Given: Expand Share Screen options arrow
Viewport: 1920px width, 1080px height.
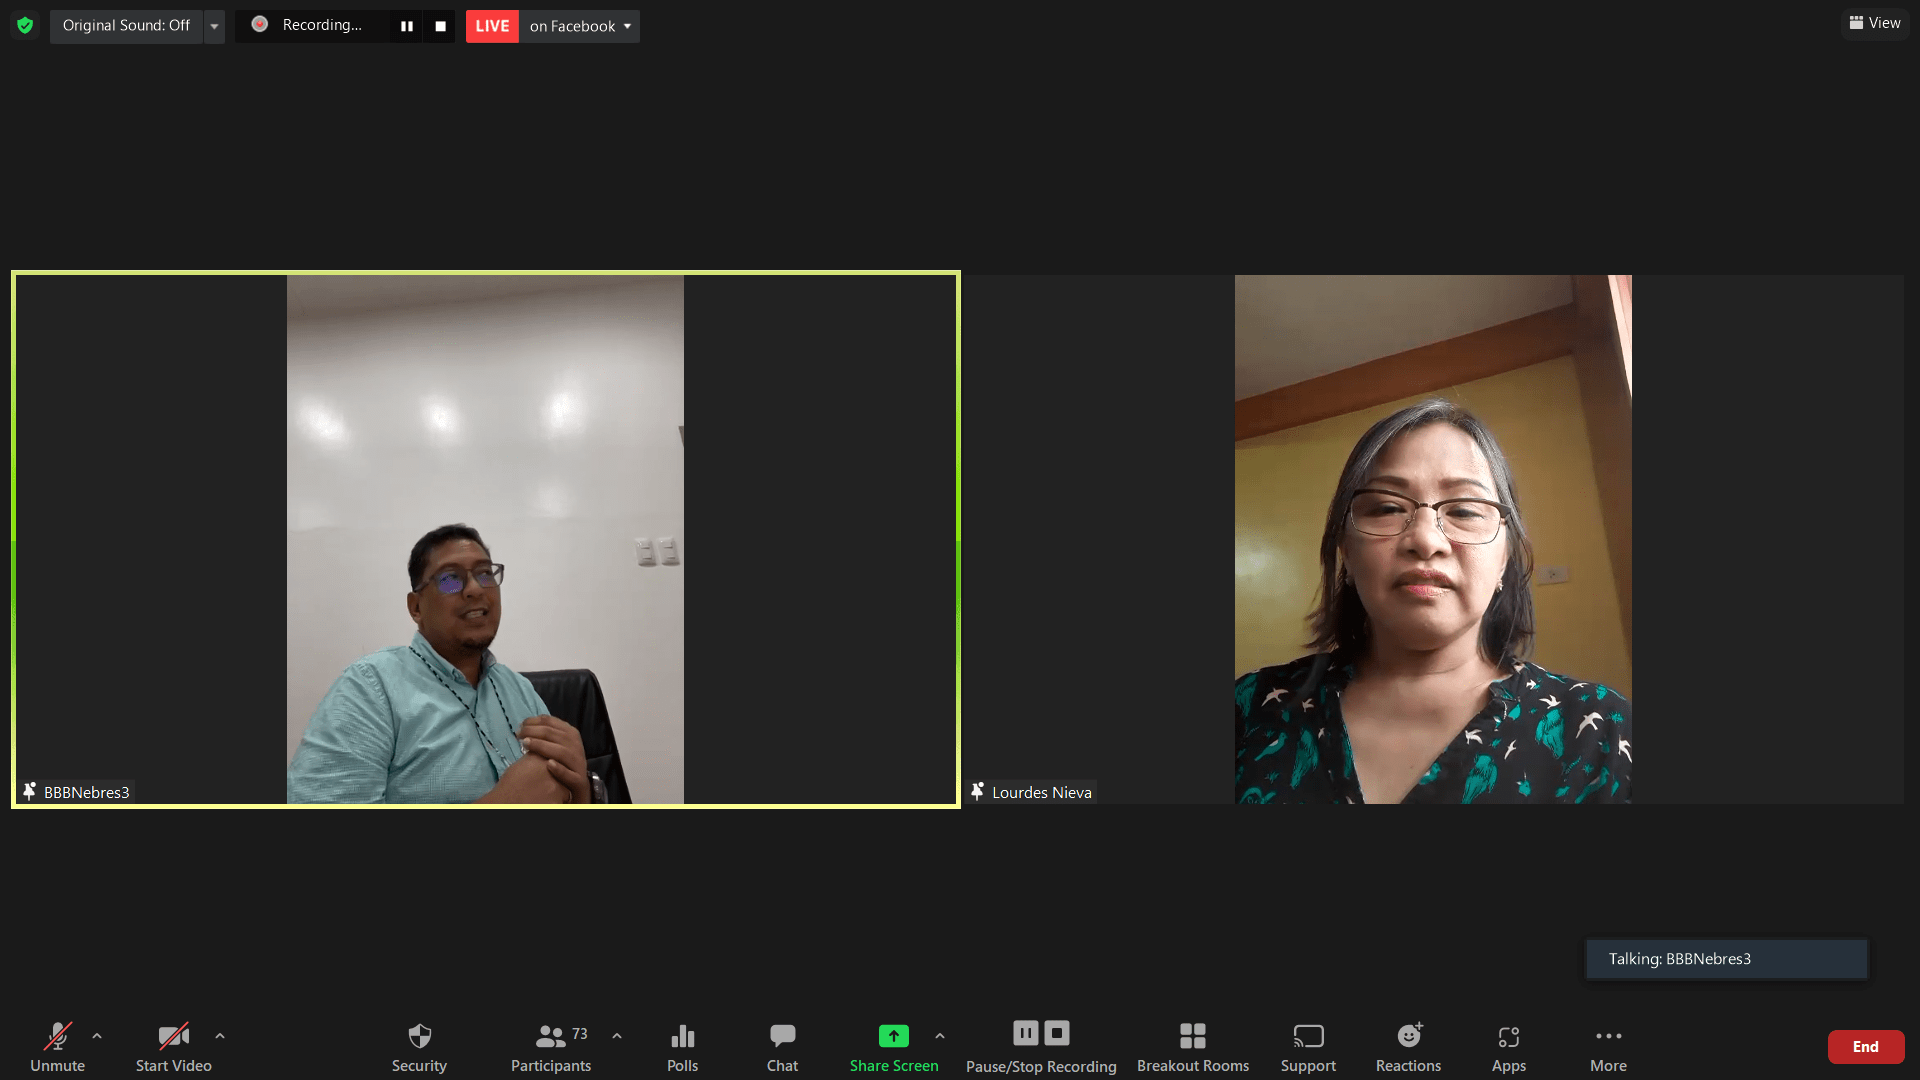Looking at the screenshot, I should click(x=940, y=1036).
